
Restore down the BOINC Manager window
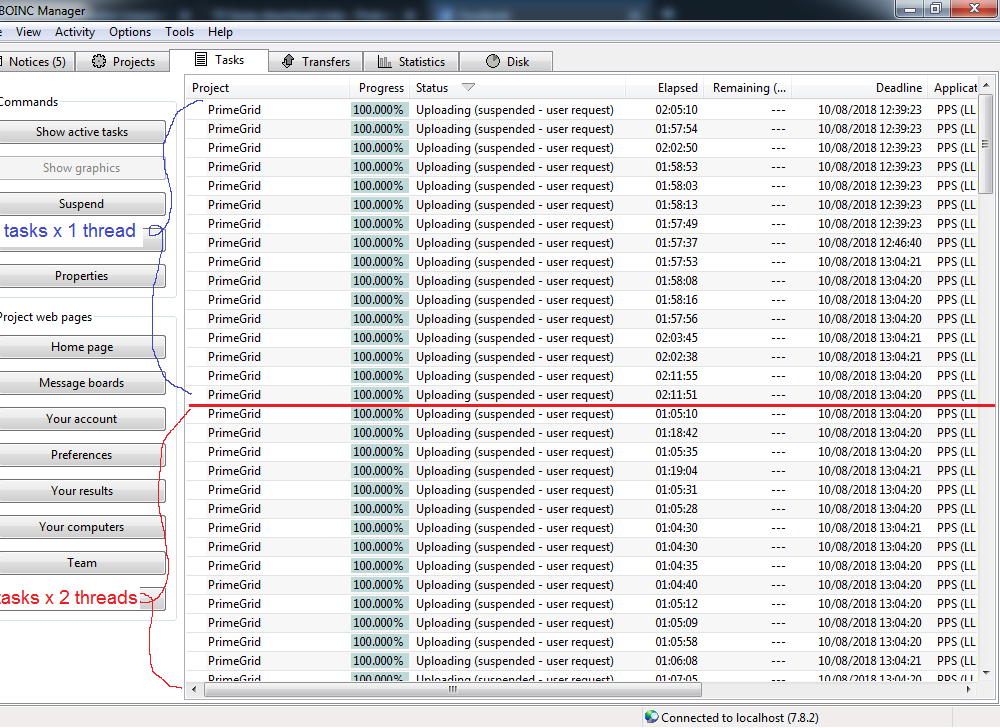(x=936, y=8)
